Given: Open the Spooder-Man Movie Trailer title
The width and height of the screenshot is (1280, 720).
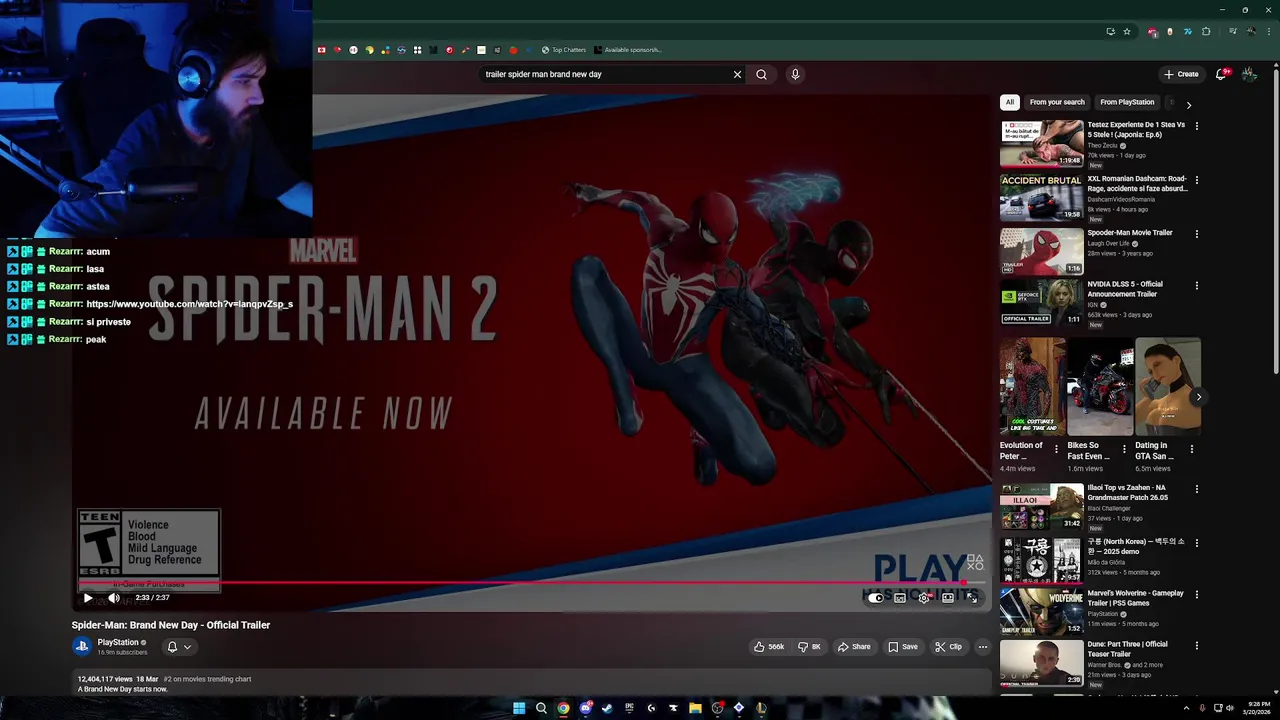Looking at the screenshot, I should (1130, 233).
